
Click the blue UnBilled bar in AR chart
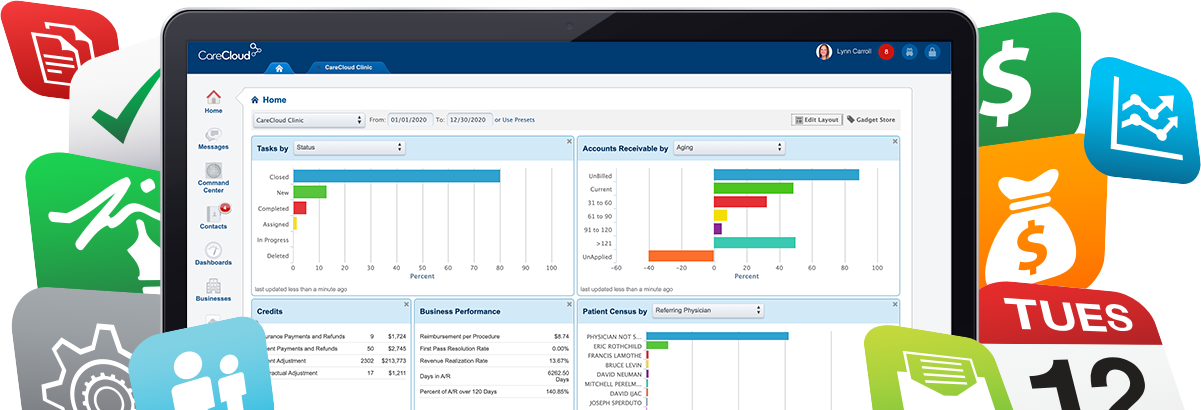pos(786,174)
